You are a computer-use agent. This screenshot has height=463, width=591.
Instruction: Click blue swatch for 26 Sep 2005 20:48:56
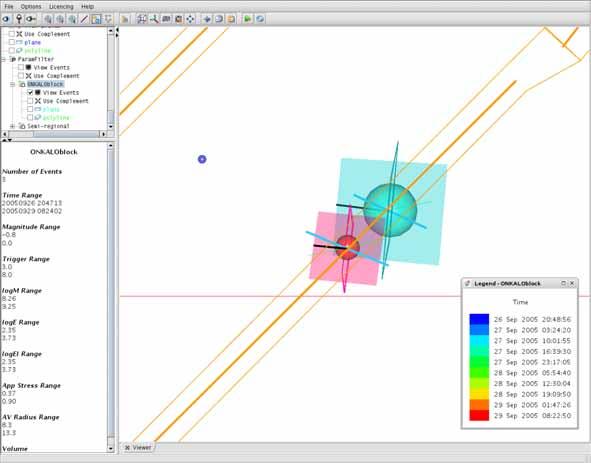[x=479, y=319]
